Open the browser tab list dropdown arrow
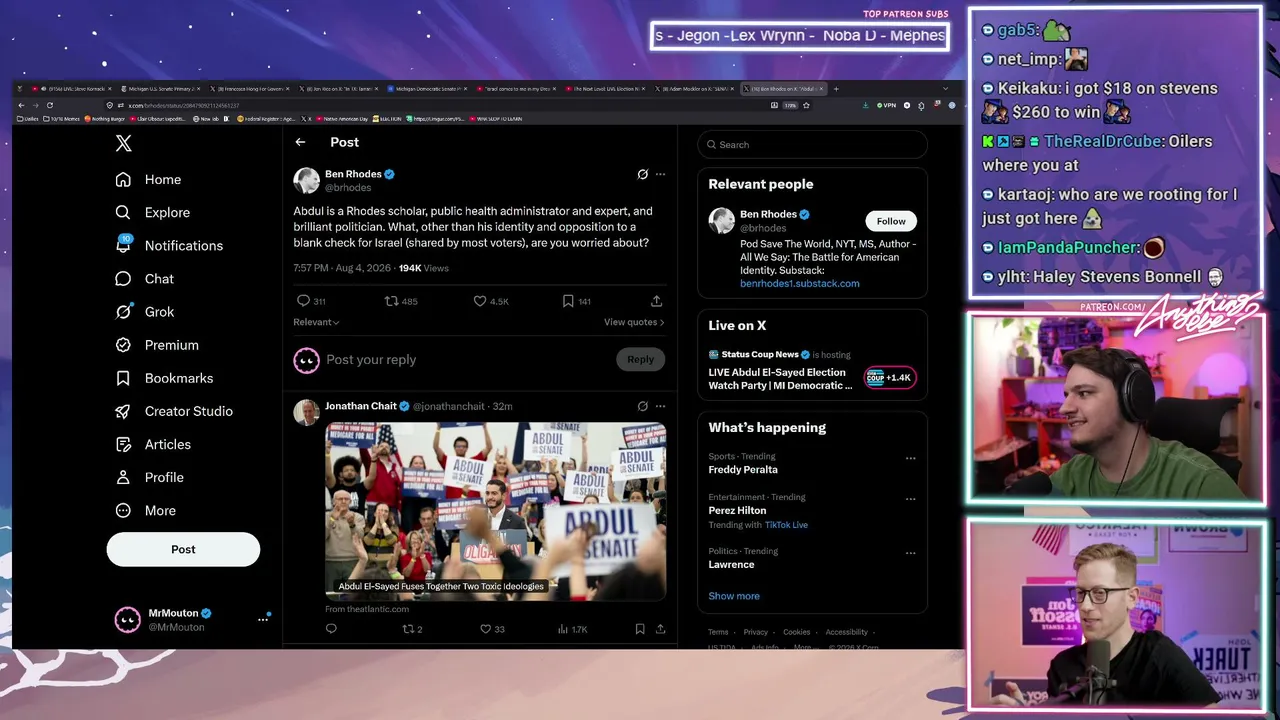The width and height of the screenshot is (1280, 720). [945, 89]
